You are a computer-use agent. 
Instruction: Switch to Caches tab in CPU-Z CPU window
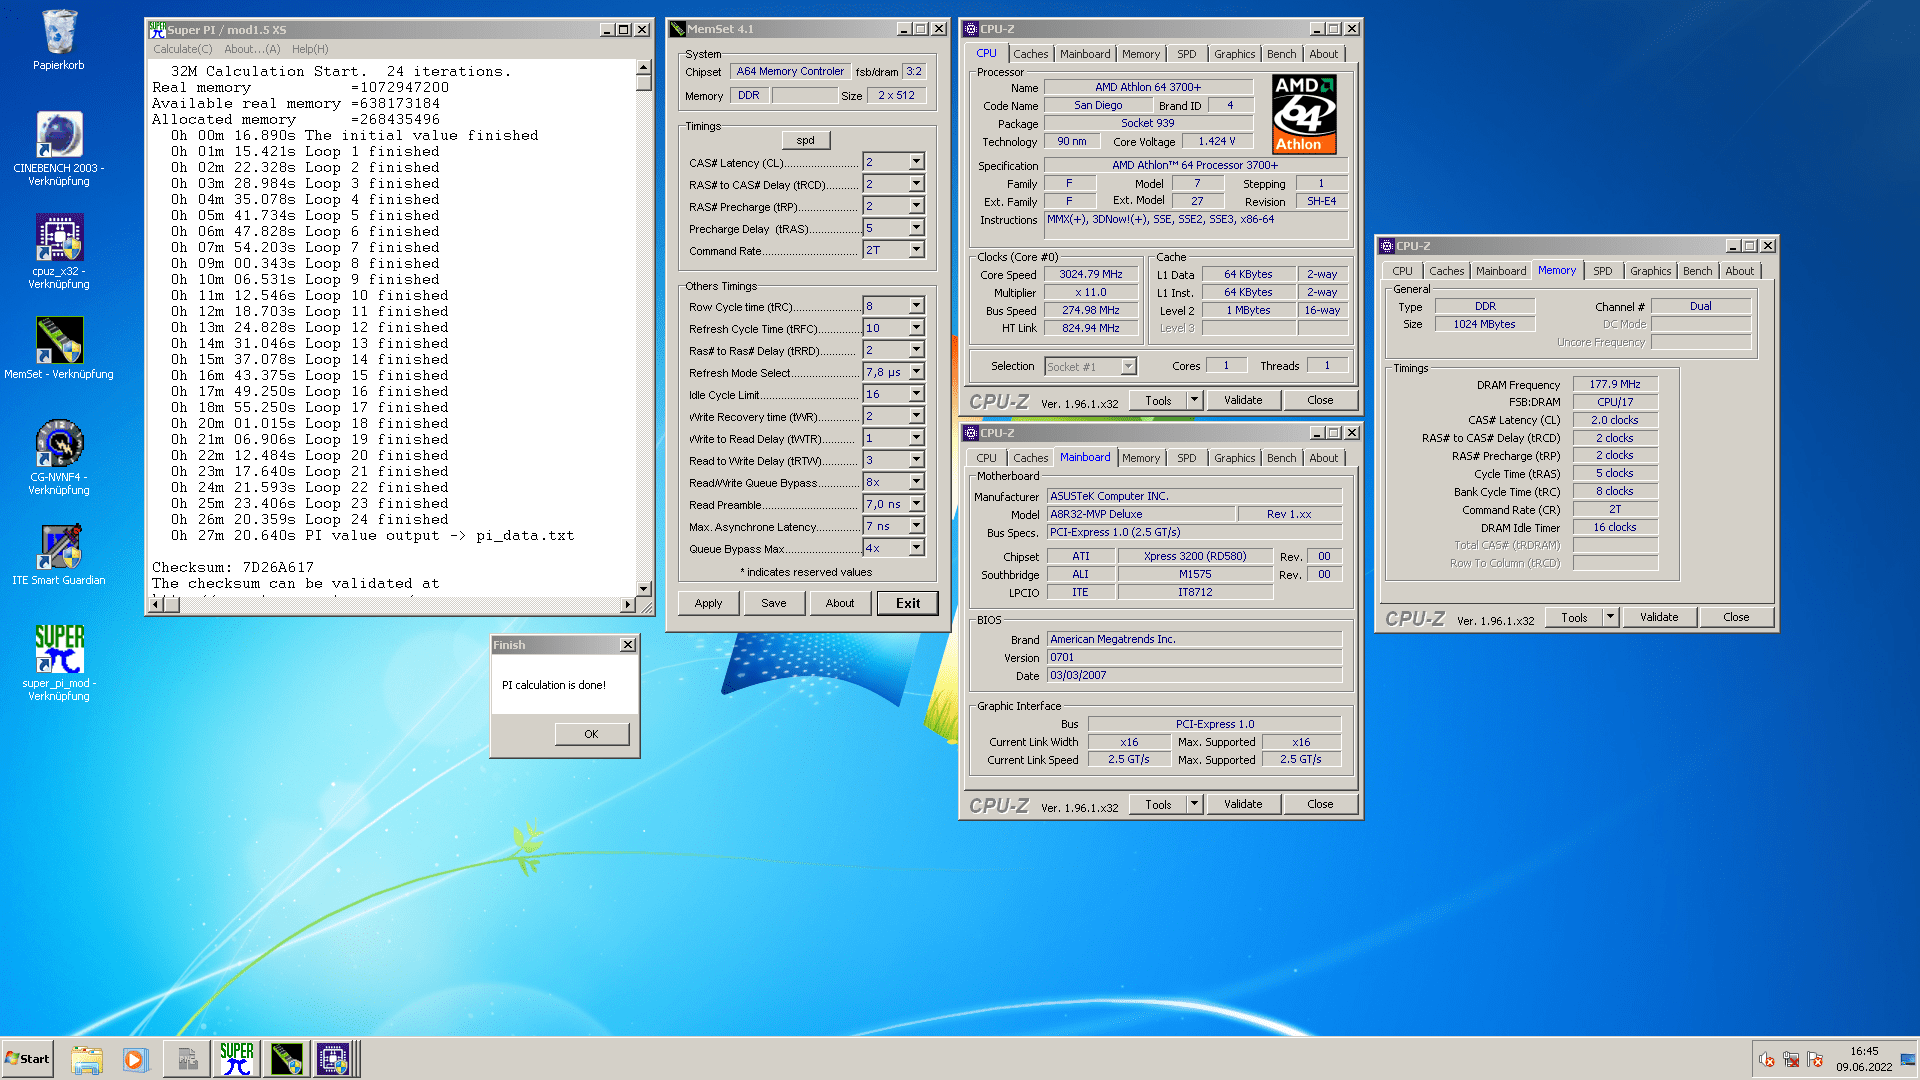[1030, 54]
